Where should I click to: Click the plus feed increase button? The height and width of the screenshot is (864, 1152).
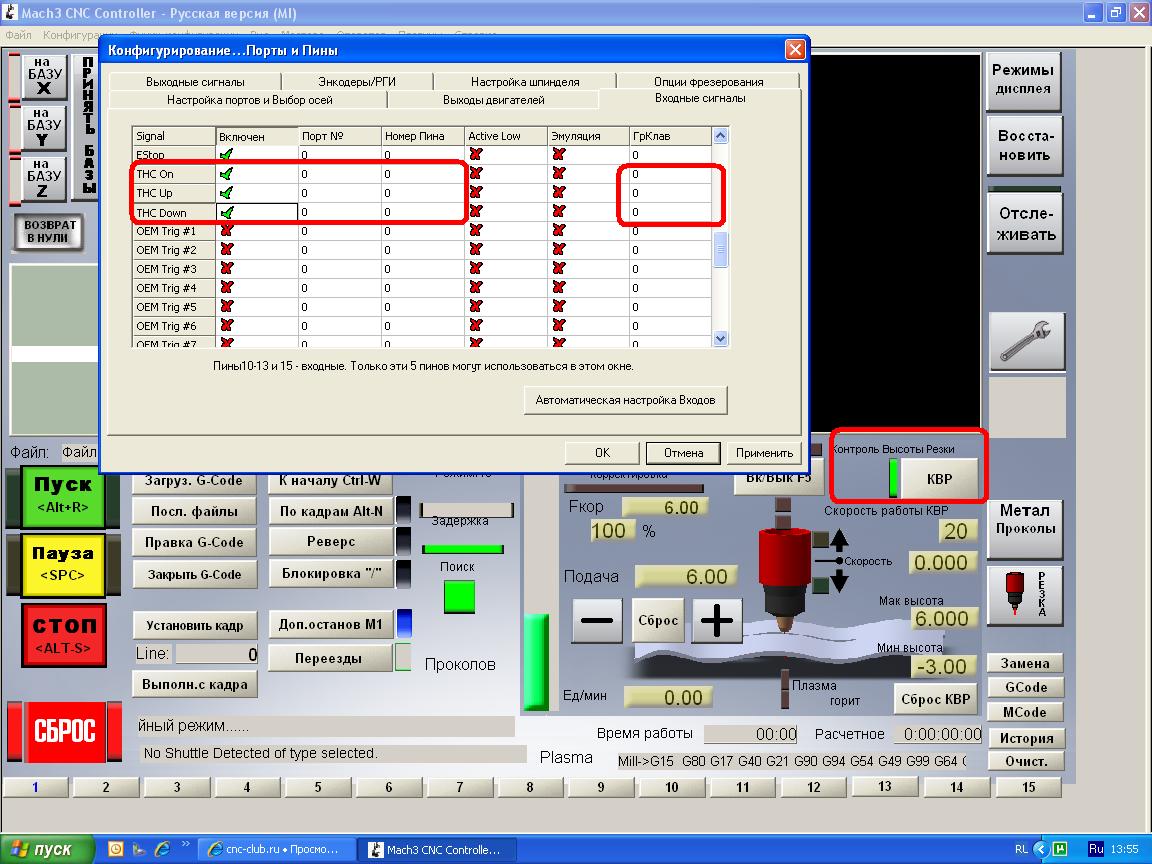(x=716, y=621)
